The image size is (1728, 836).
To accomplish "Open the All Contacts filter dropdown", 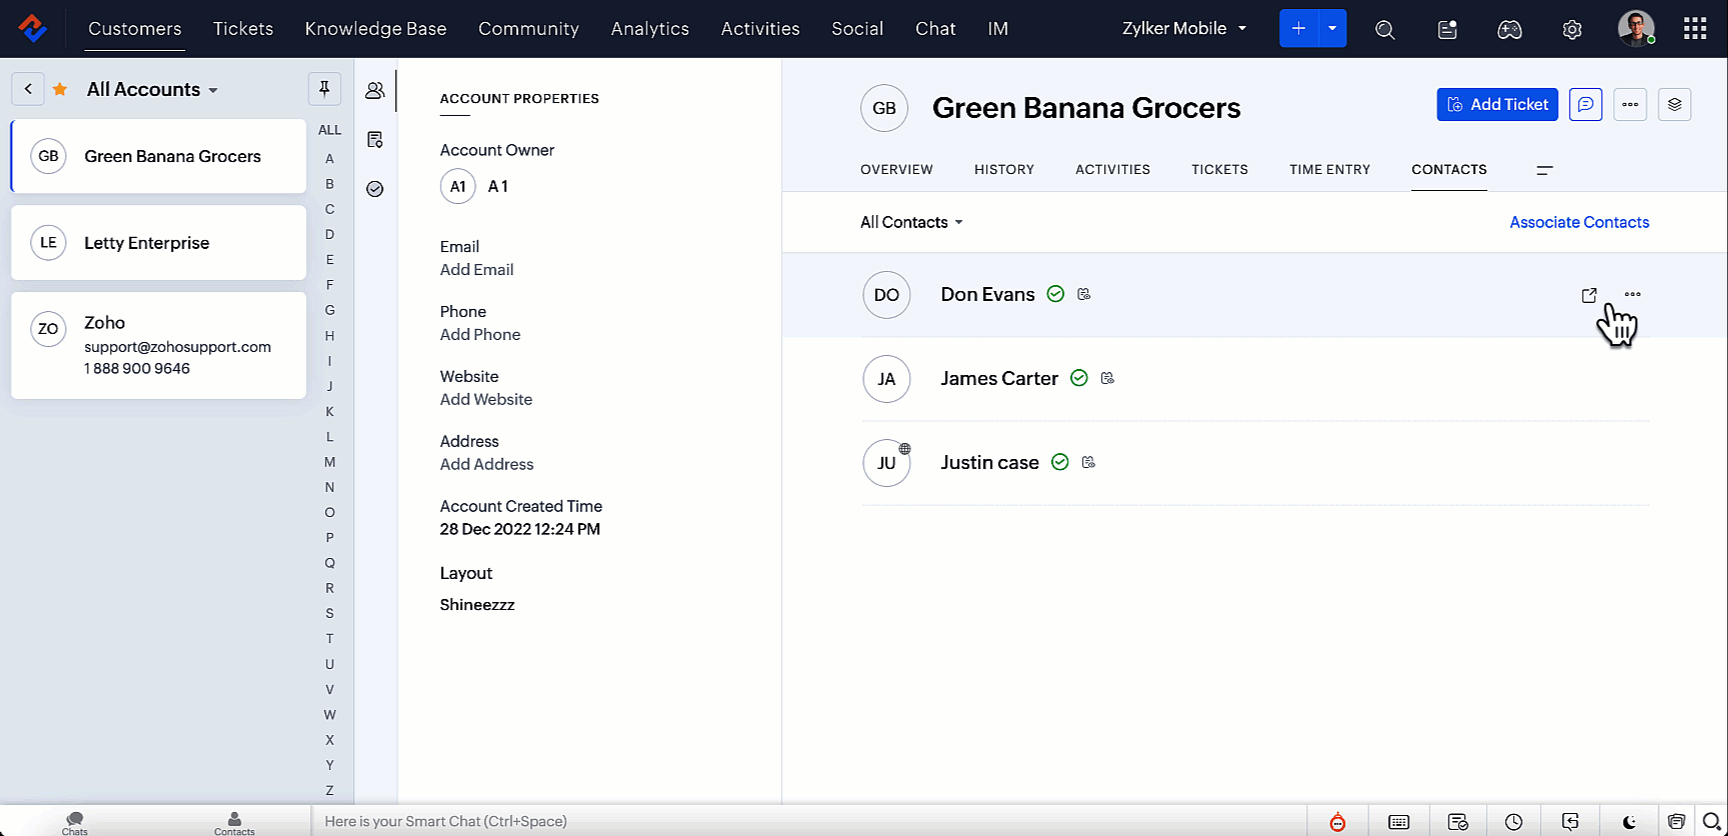I will pyautogui.click(x=911, y=222).
